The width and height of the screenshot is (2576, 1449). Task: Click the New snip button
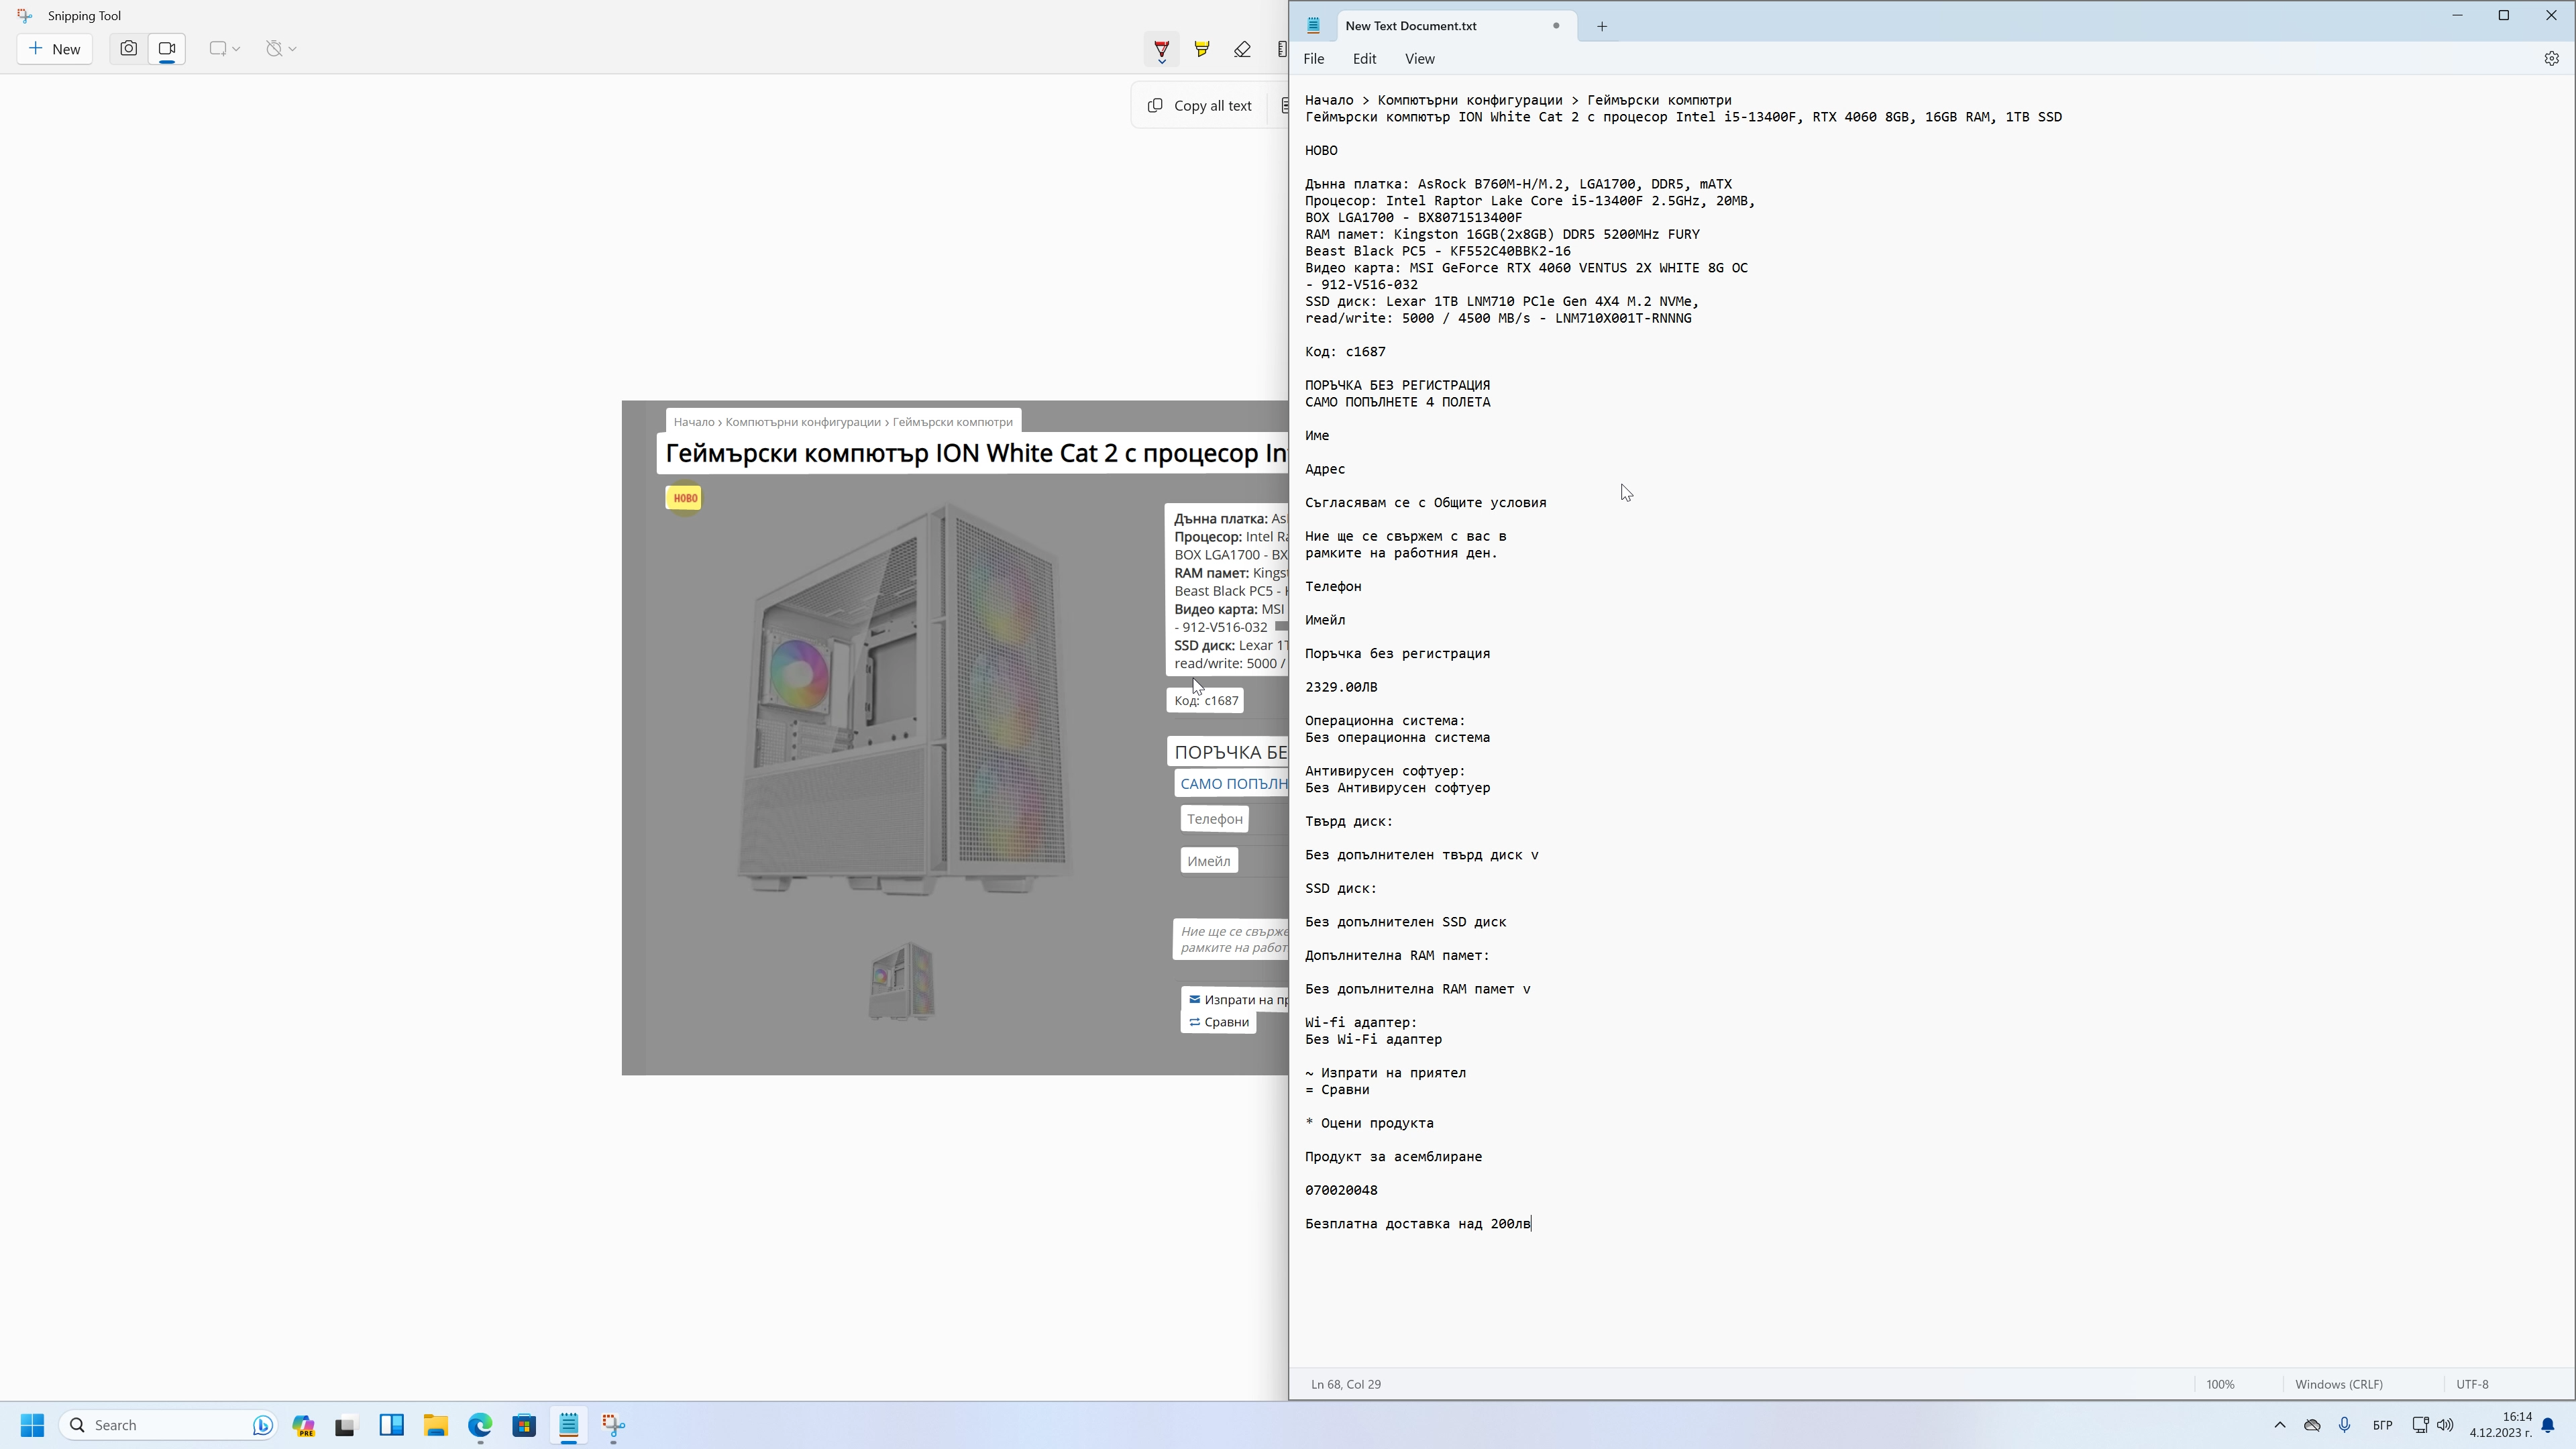[x=55, y=49]
